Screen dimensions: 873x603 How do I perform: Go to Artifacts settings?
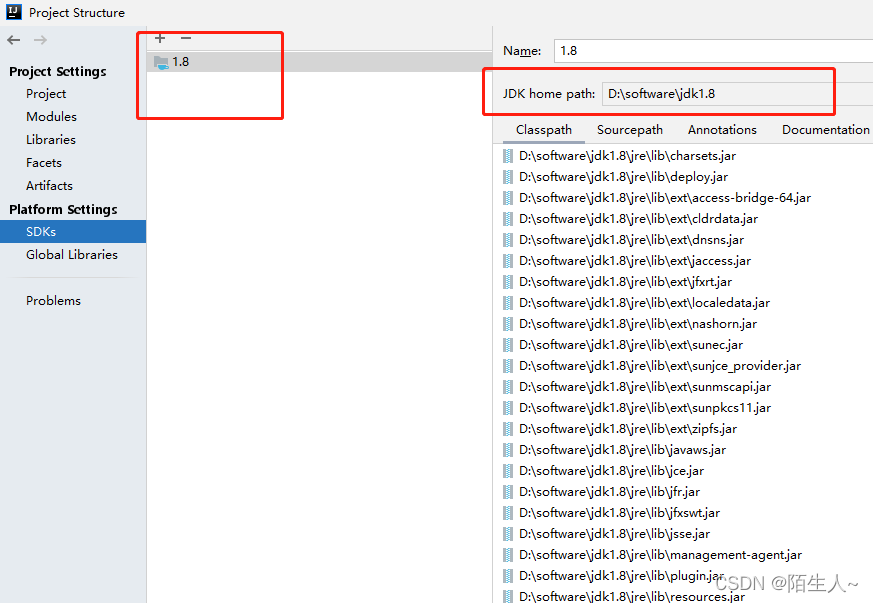point(50,185)
